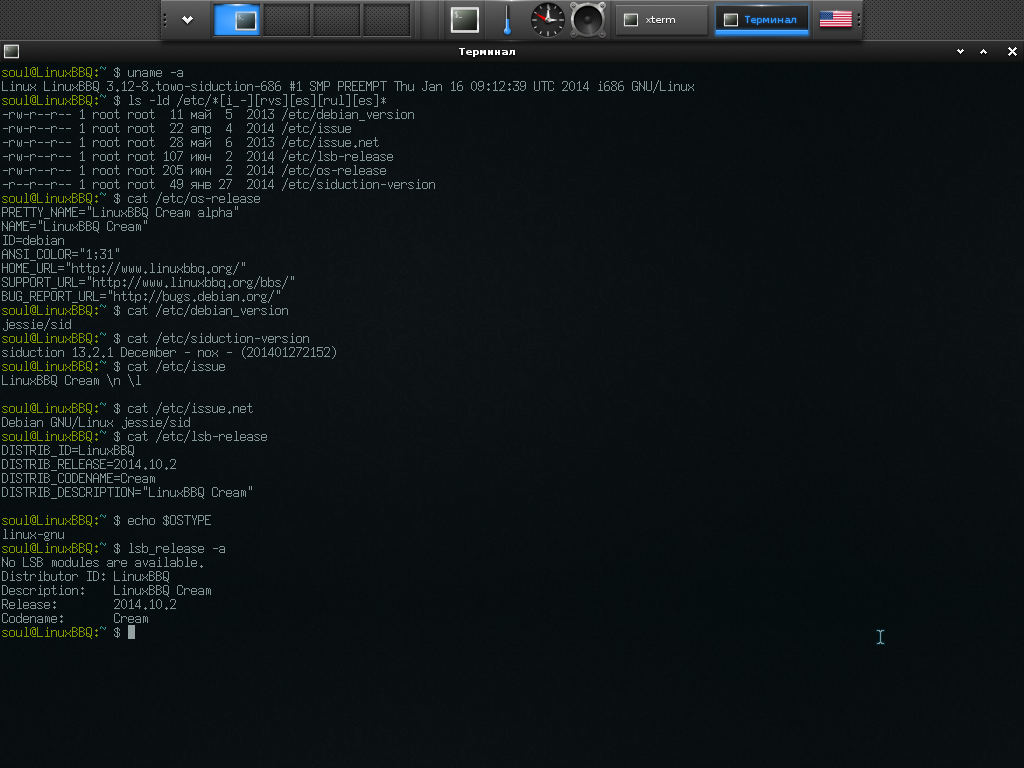Click the up arrow button in titlebar
Screen dimensions: 1024x768
coord(984,52)
